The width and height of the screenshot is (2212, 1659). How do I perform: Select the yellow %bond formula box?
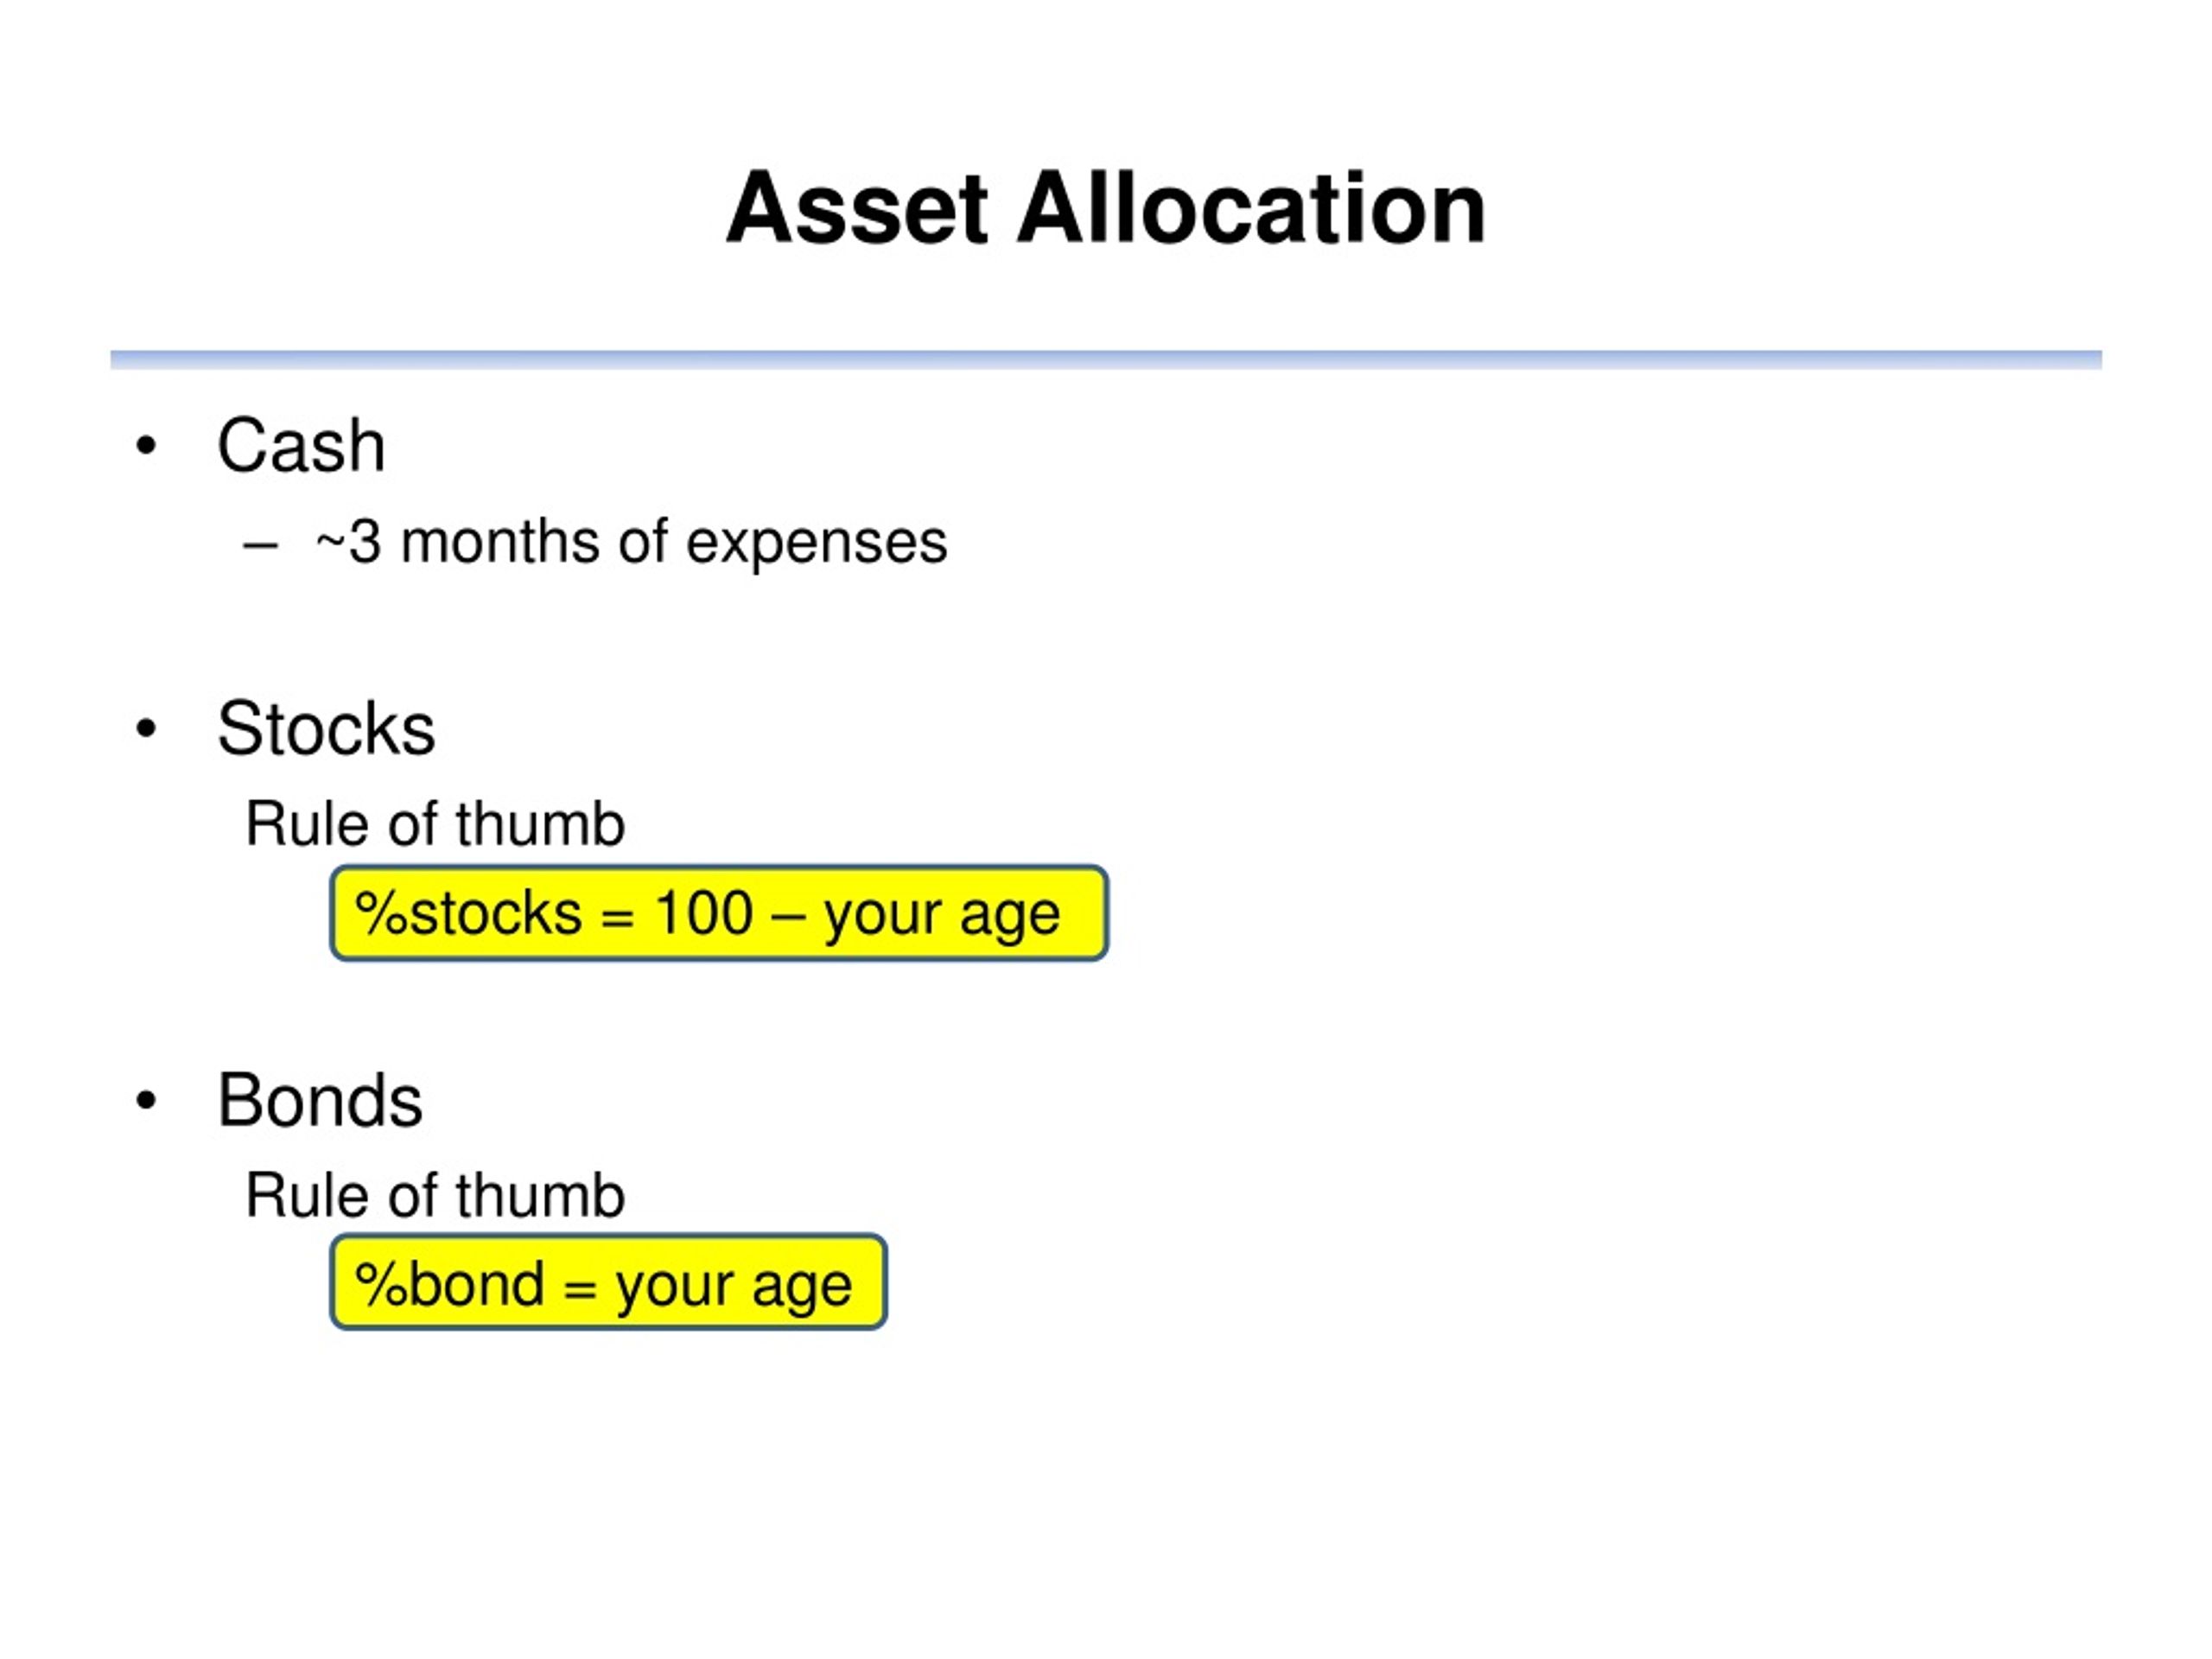coord(609,1282)
